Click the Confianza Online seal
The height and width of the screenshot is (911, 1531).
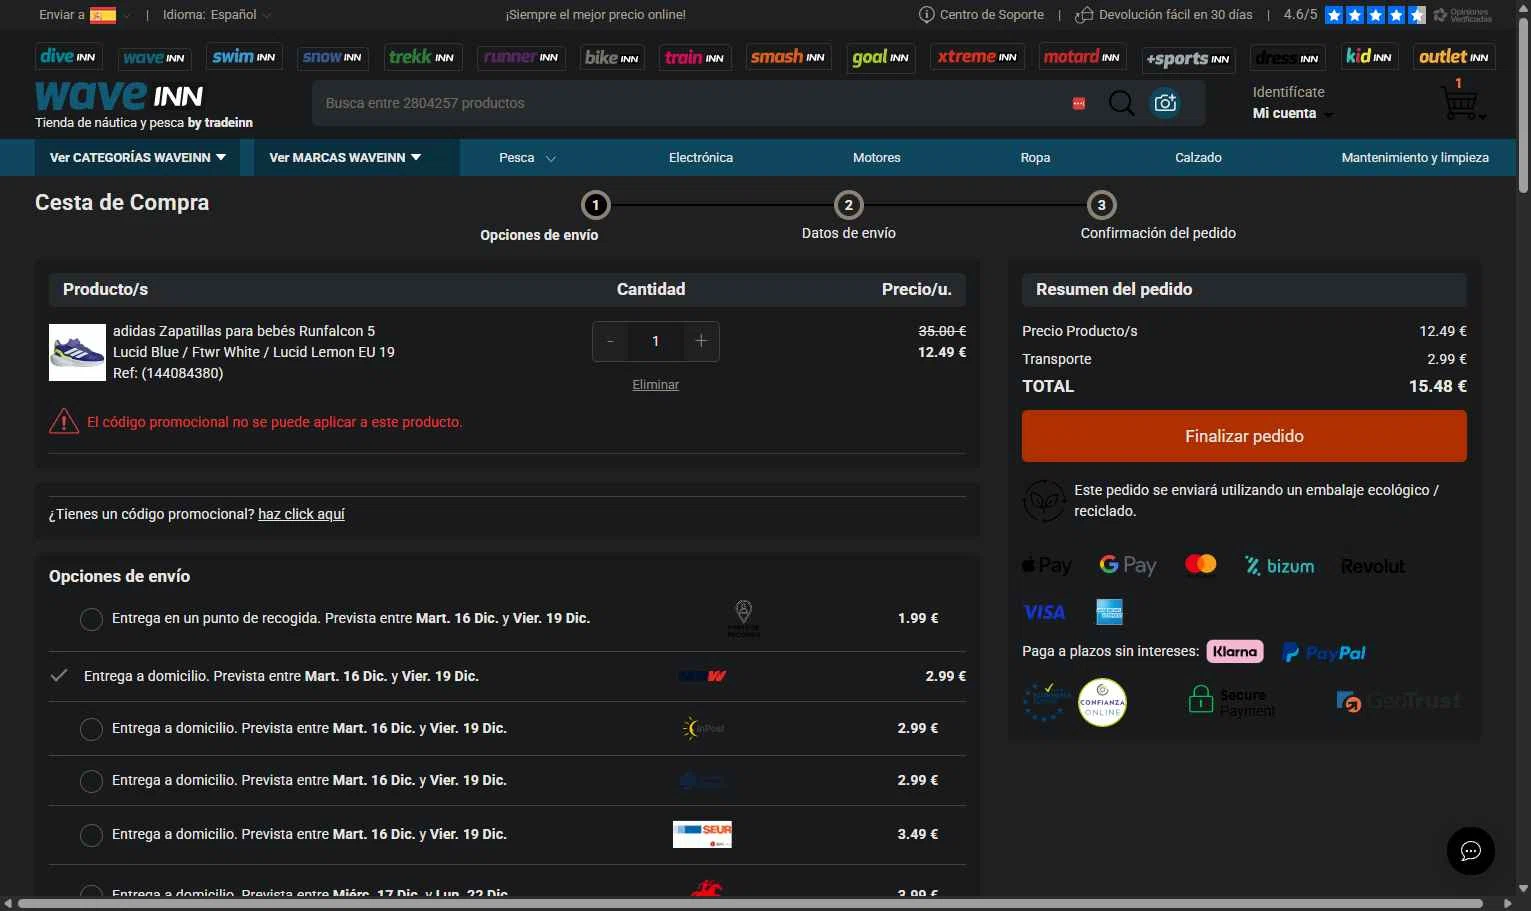(1102, 703)
